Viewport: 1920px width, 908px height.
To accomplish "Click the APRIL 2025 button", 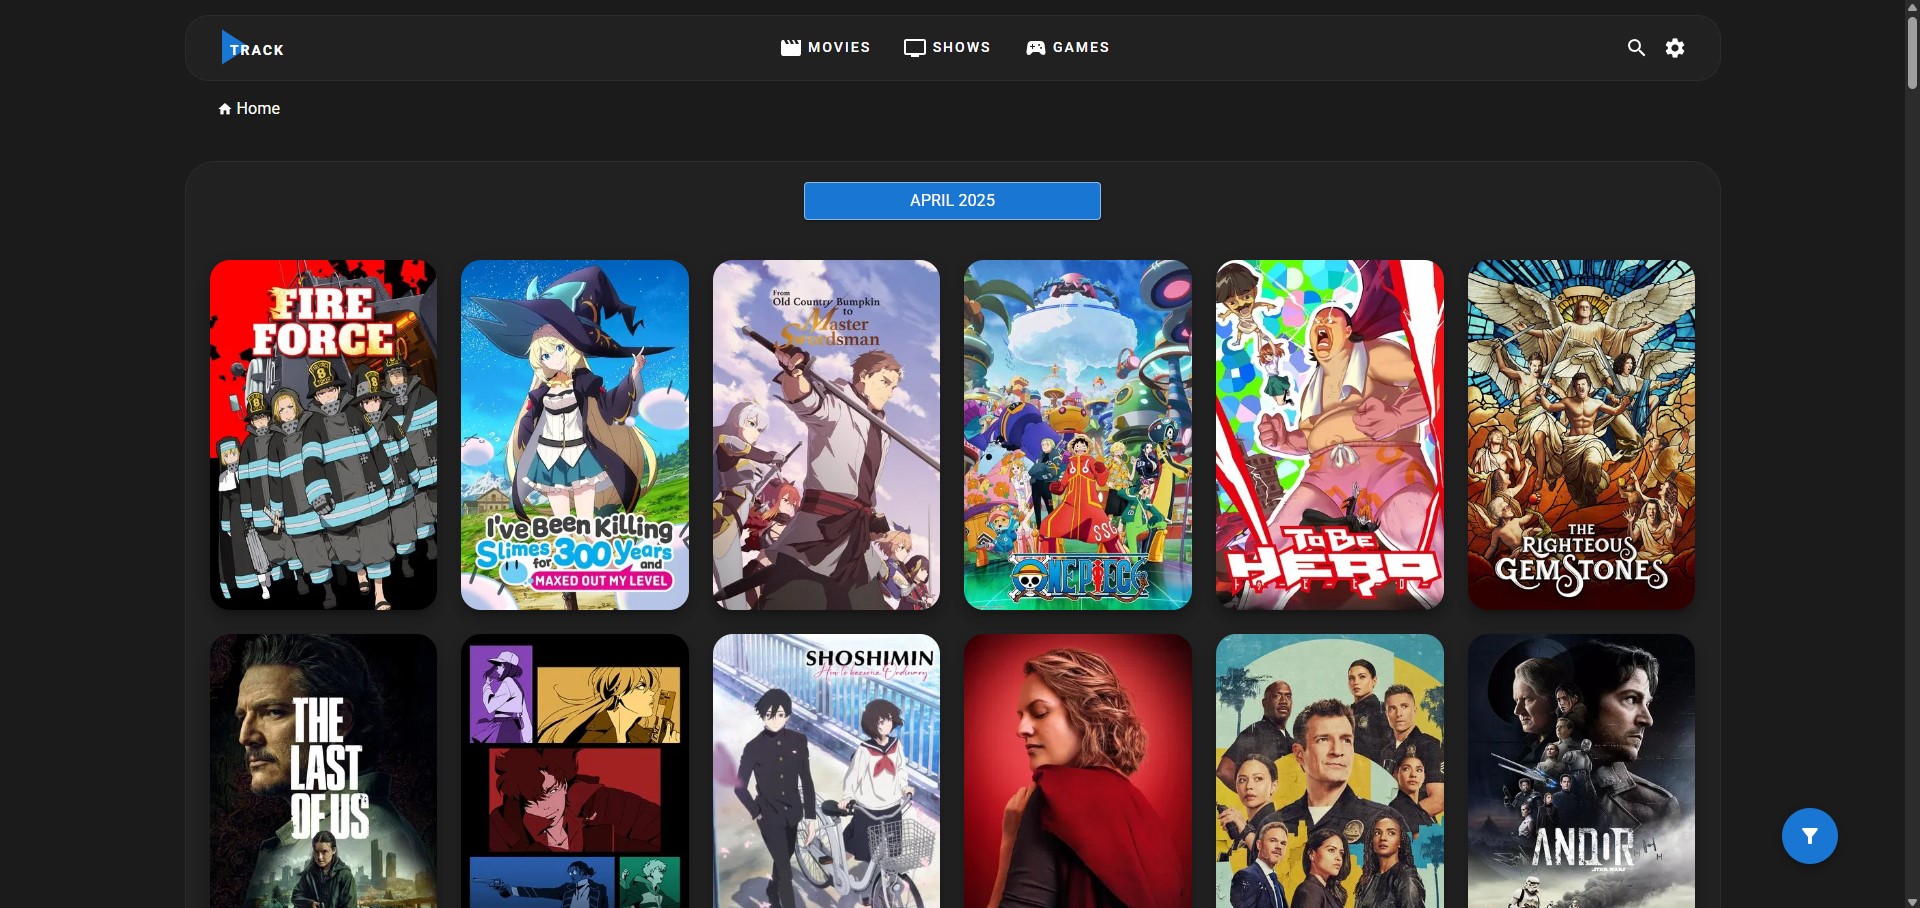I will point(952,201).
